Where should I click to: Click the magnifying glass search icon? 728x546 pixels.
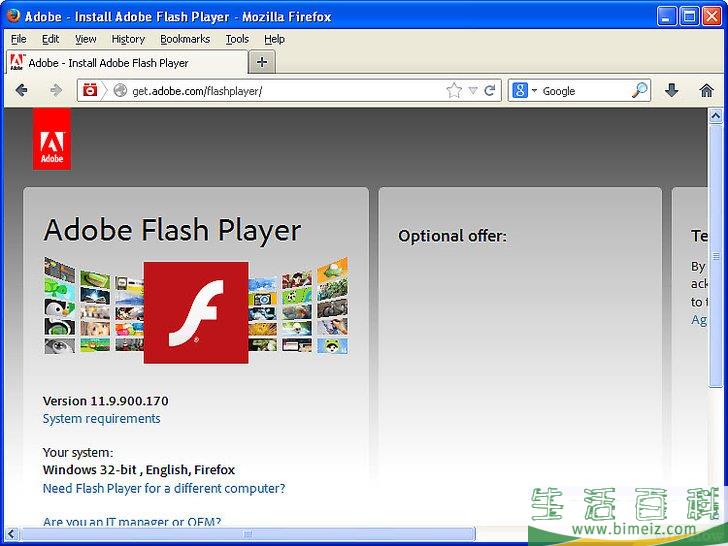[x=639, y=90]
